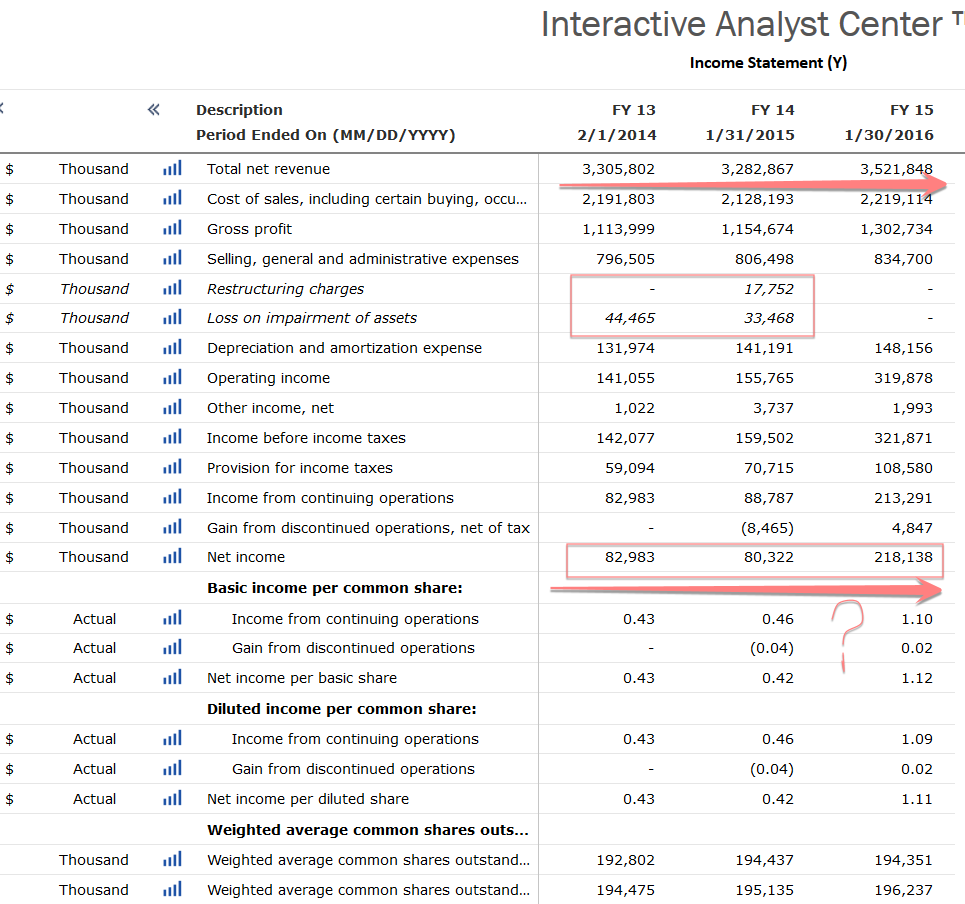
Task: Select Gain from discontinued operations, net of tax
Action: pyautogui.click(x=368, y=528)
